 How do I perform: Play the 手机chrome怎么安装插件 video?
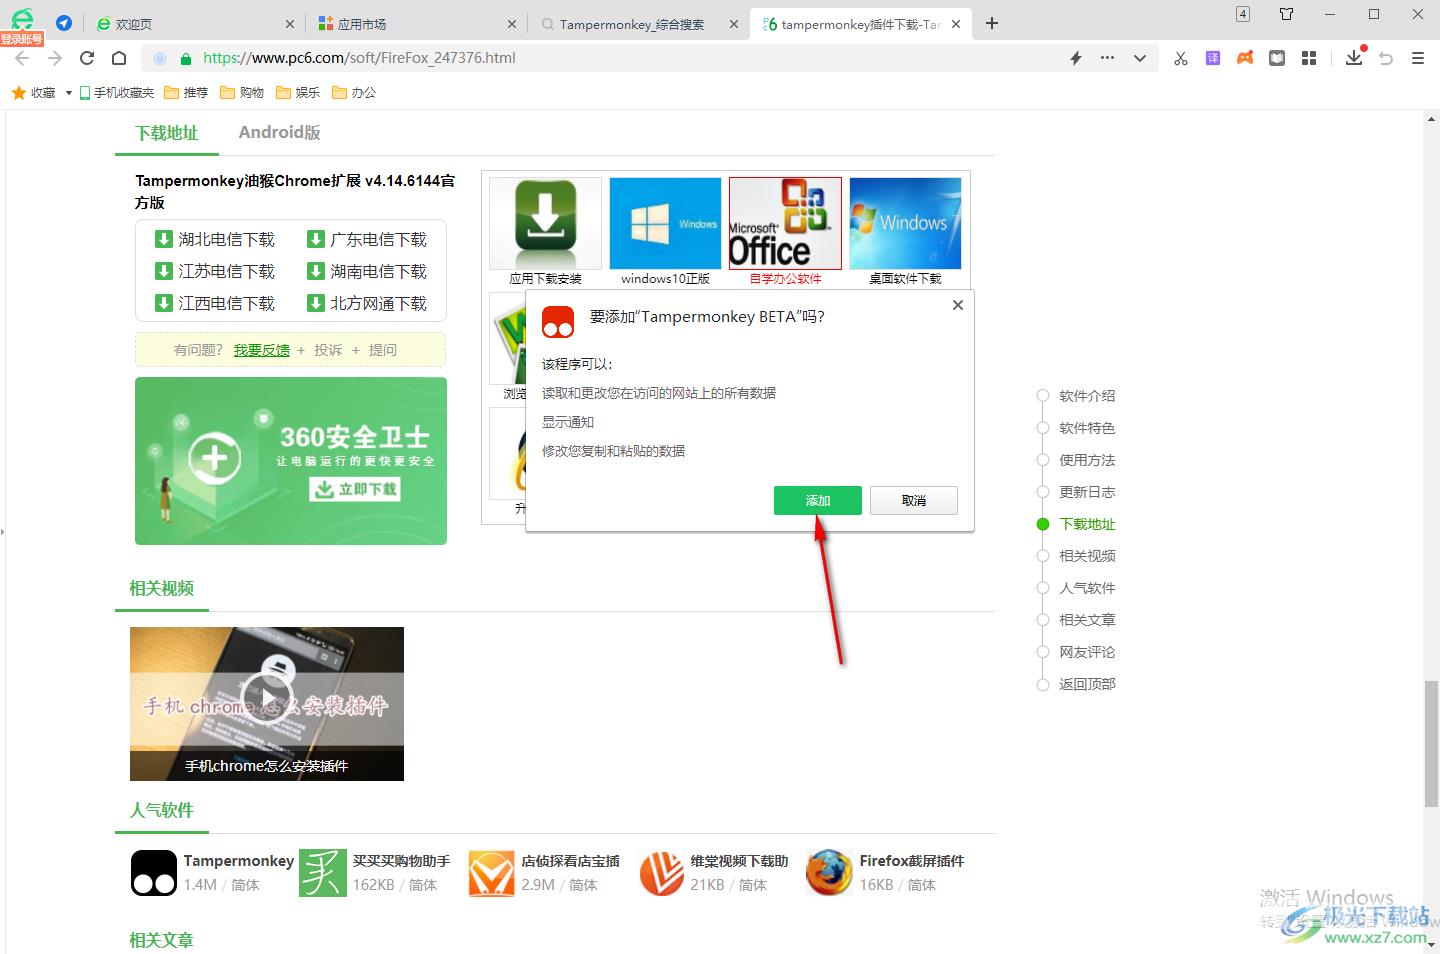pos(267,696)
